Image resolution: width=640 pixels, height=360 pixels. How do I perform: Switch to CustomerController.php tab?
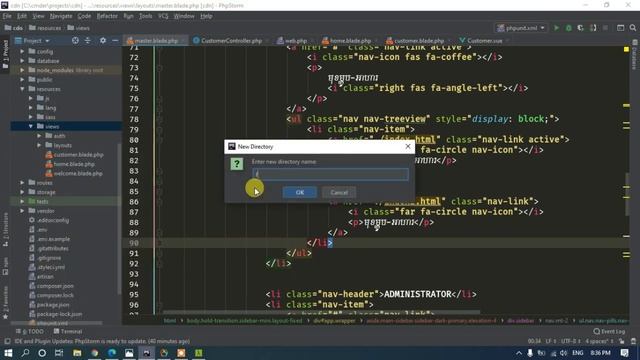[x=231, y=41]
